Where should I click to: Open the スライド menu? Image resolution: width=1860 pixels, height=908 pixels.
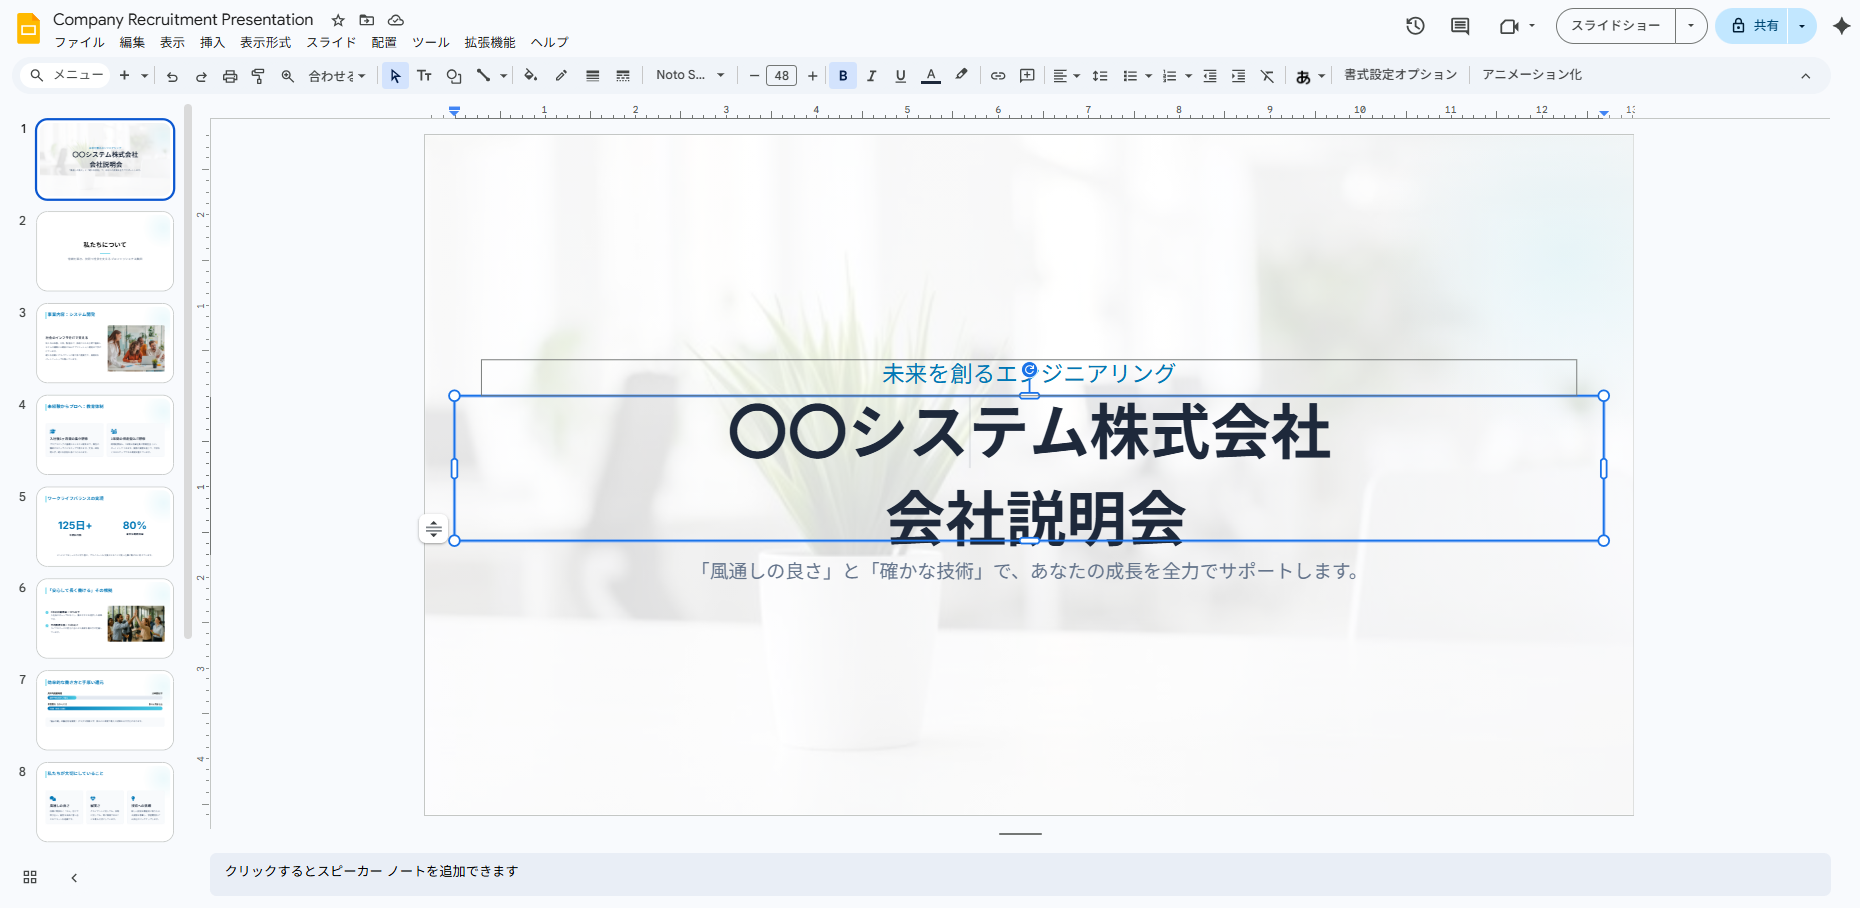(331, 43)
